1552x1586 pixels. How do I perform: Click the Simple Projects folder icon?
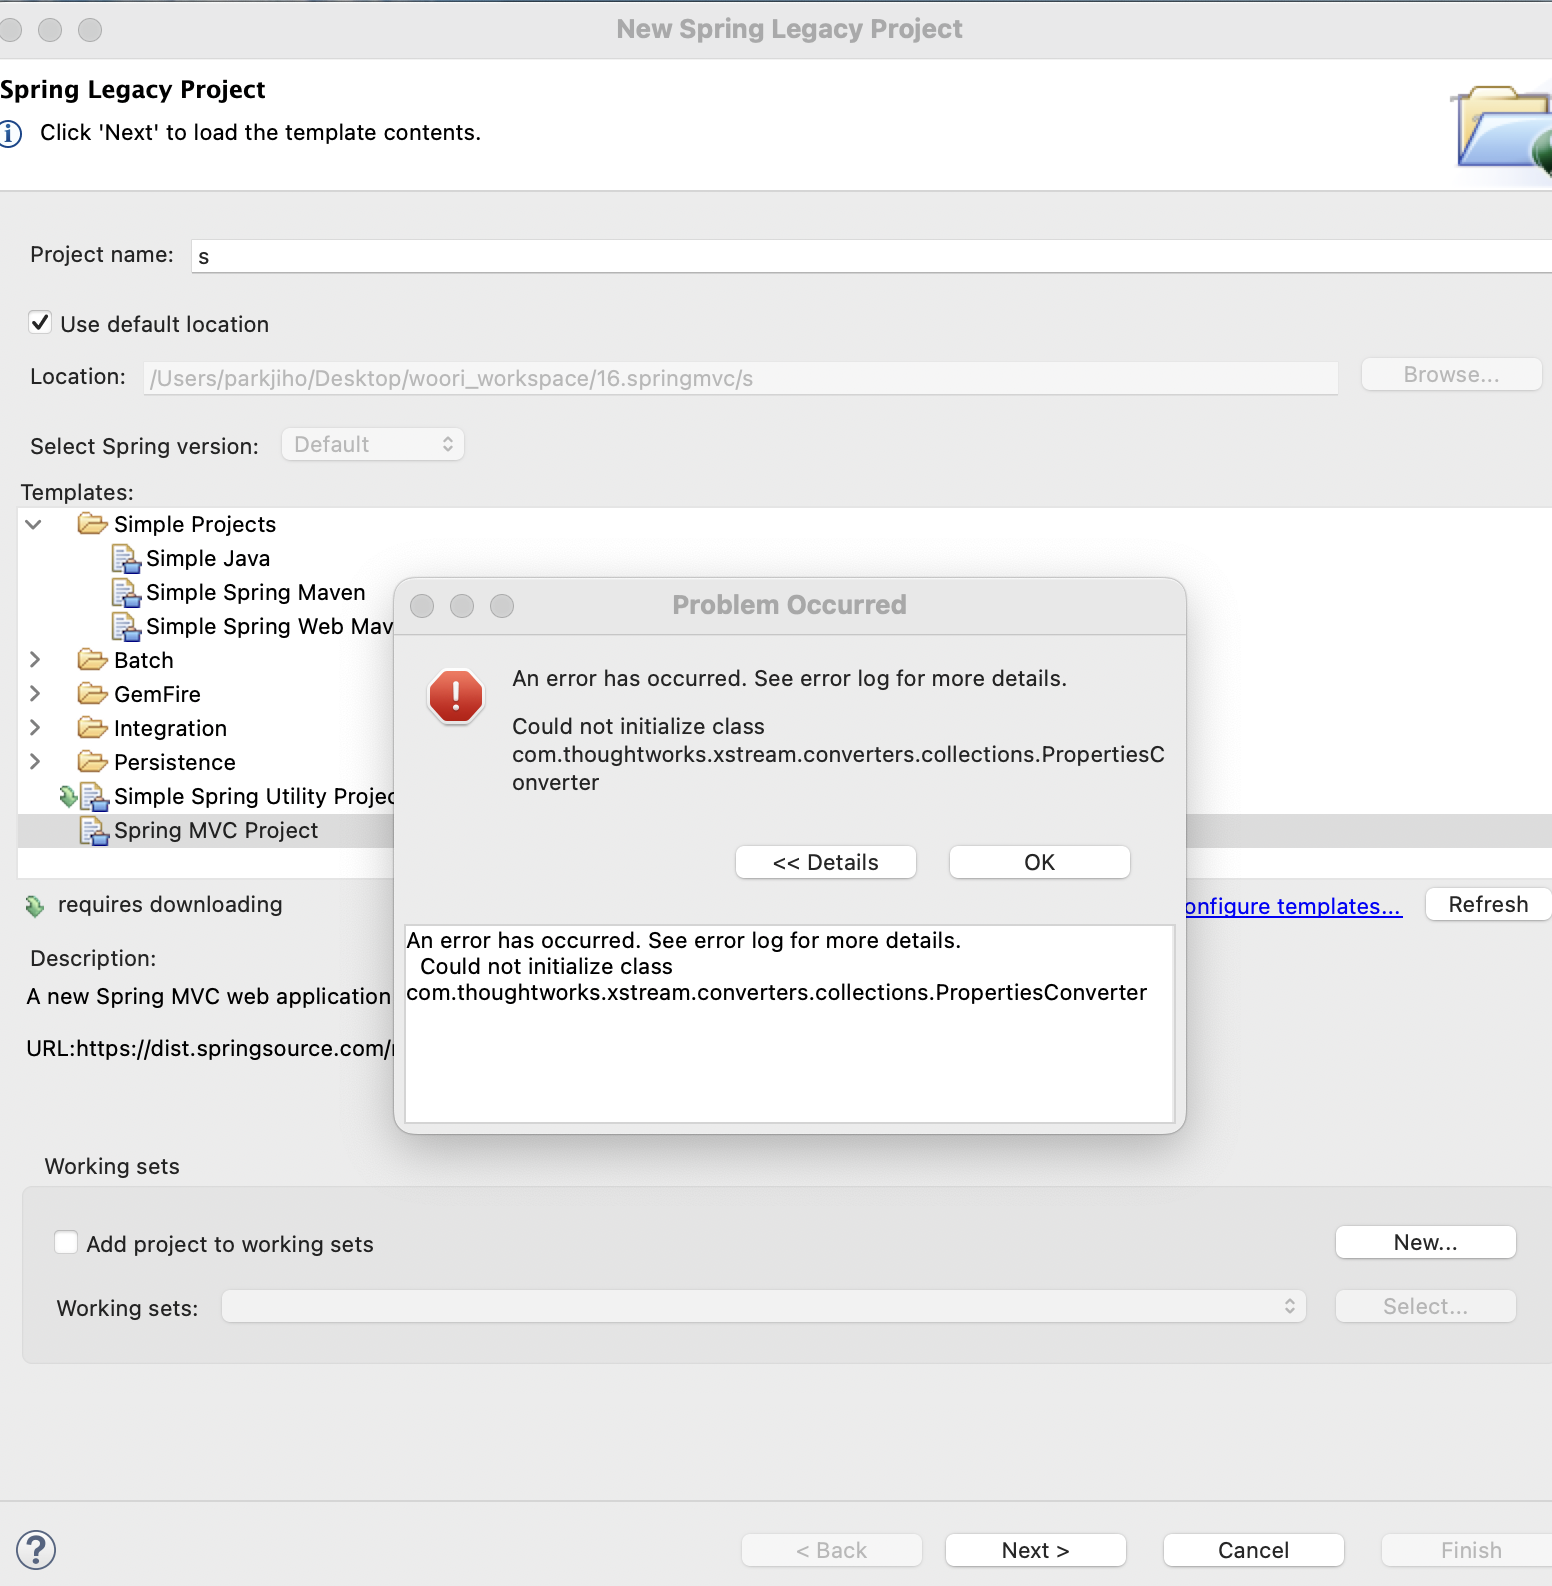92,523
